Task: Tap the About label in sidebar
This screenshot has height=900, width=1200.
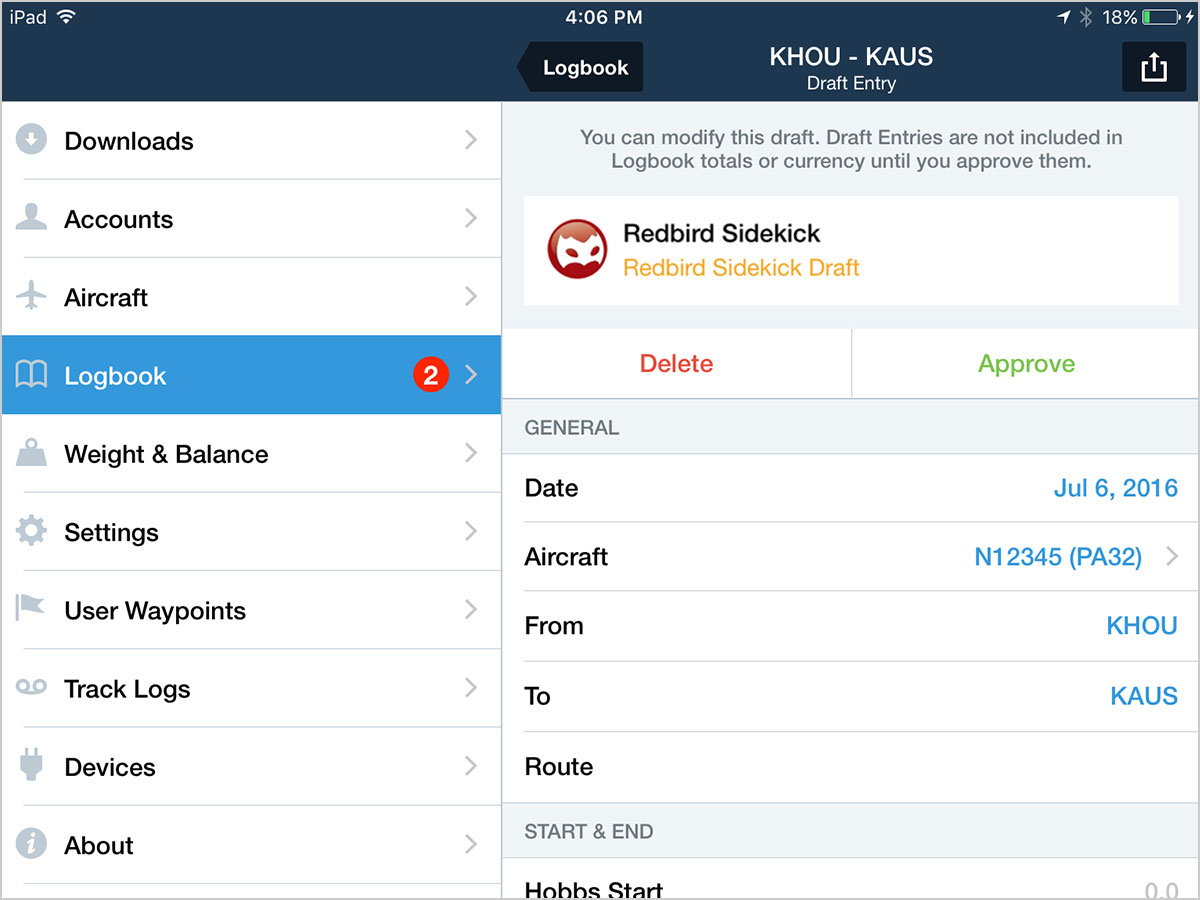Action: pos(99,845)
